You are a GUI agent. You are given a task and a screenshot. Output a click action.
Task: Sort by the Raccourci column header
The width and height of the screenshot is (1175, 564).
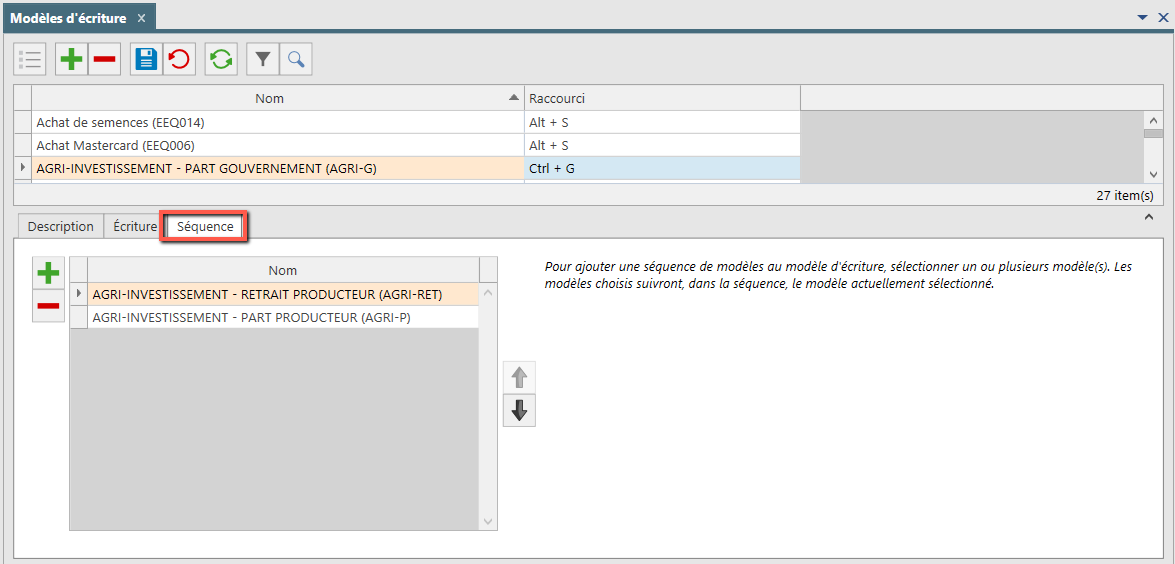tap(662, 98)
